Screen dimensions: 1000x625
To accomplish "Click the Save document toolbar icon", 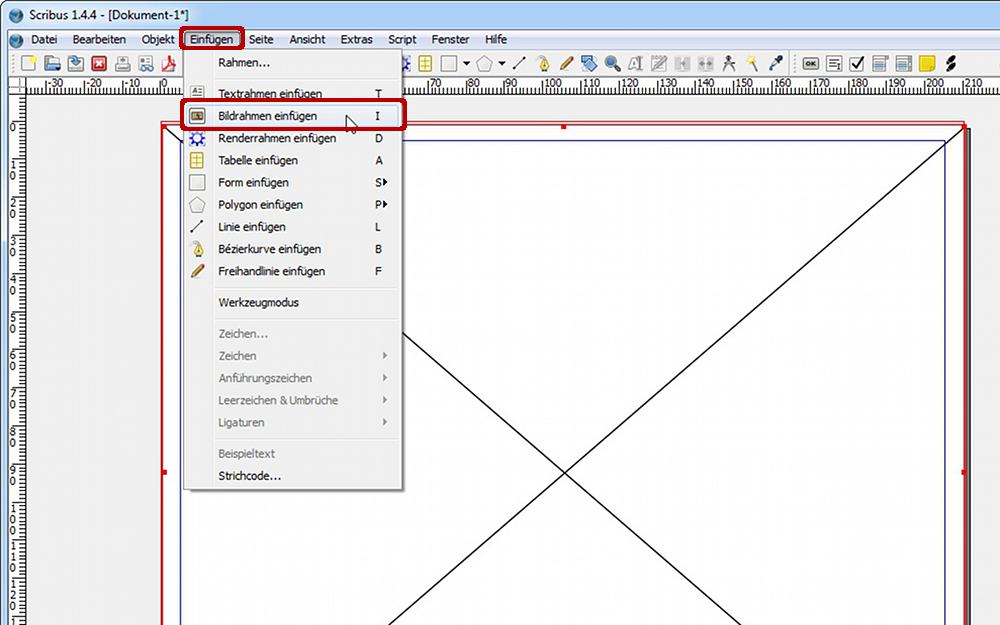I will coord(76,63).
